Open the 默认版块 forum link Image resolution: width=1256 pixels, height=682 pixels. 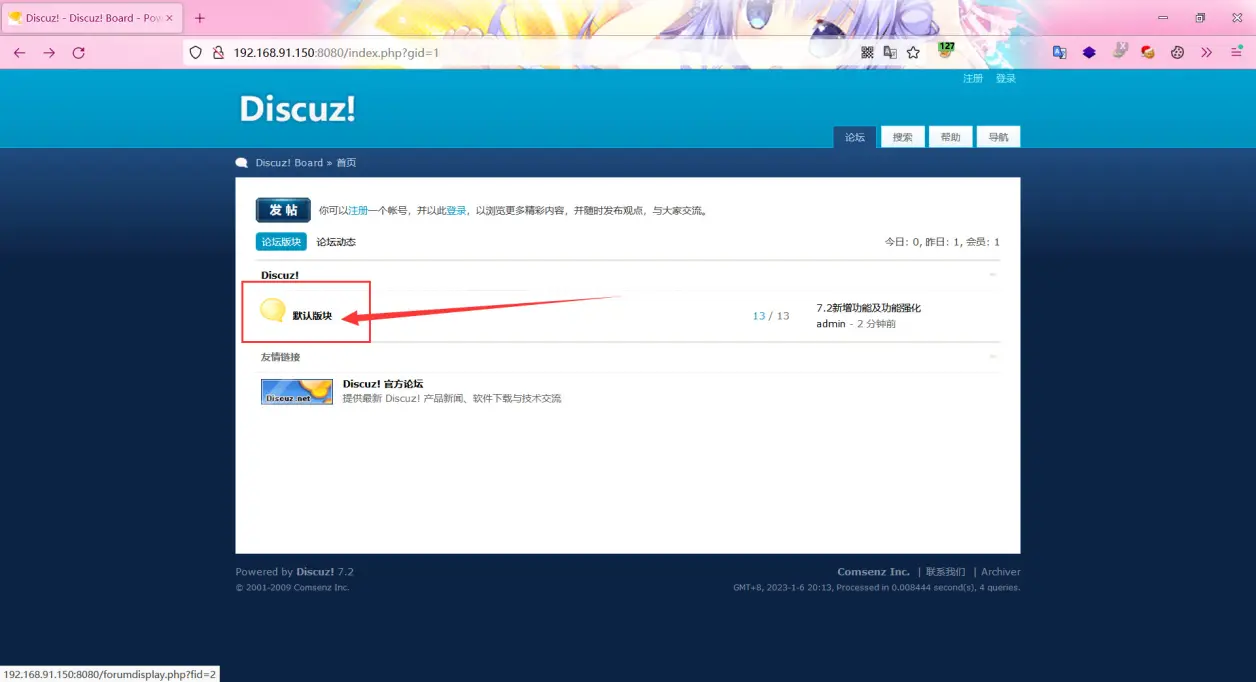(312, 316)
